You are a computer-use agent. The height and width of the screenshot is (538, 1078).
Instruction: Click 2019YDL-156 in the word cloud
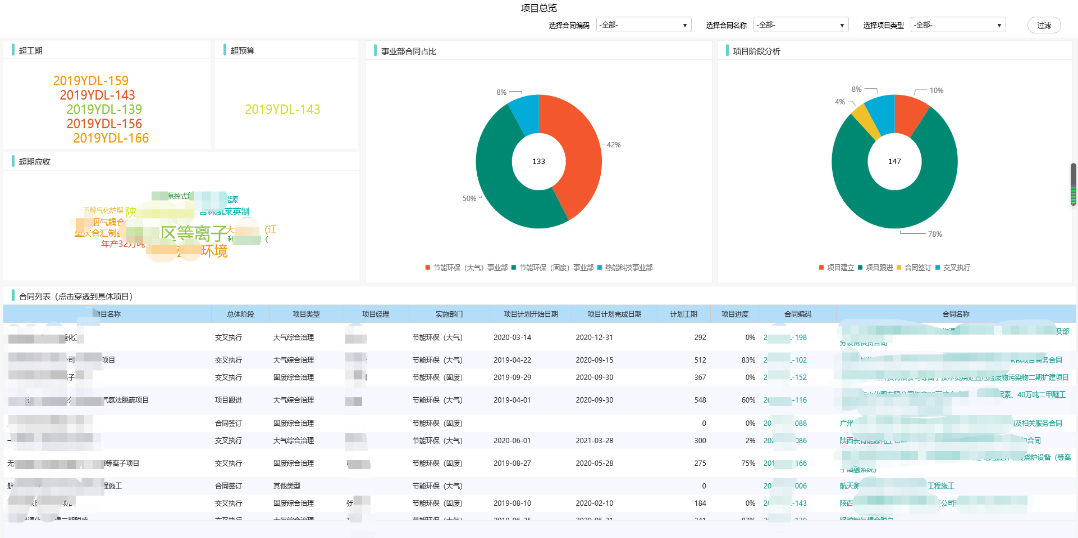[x=104, y=124]
